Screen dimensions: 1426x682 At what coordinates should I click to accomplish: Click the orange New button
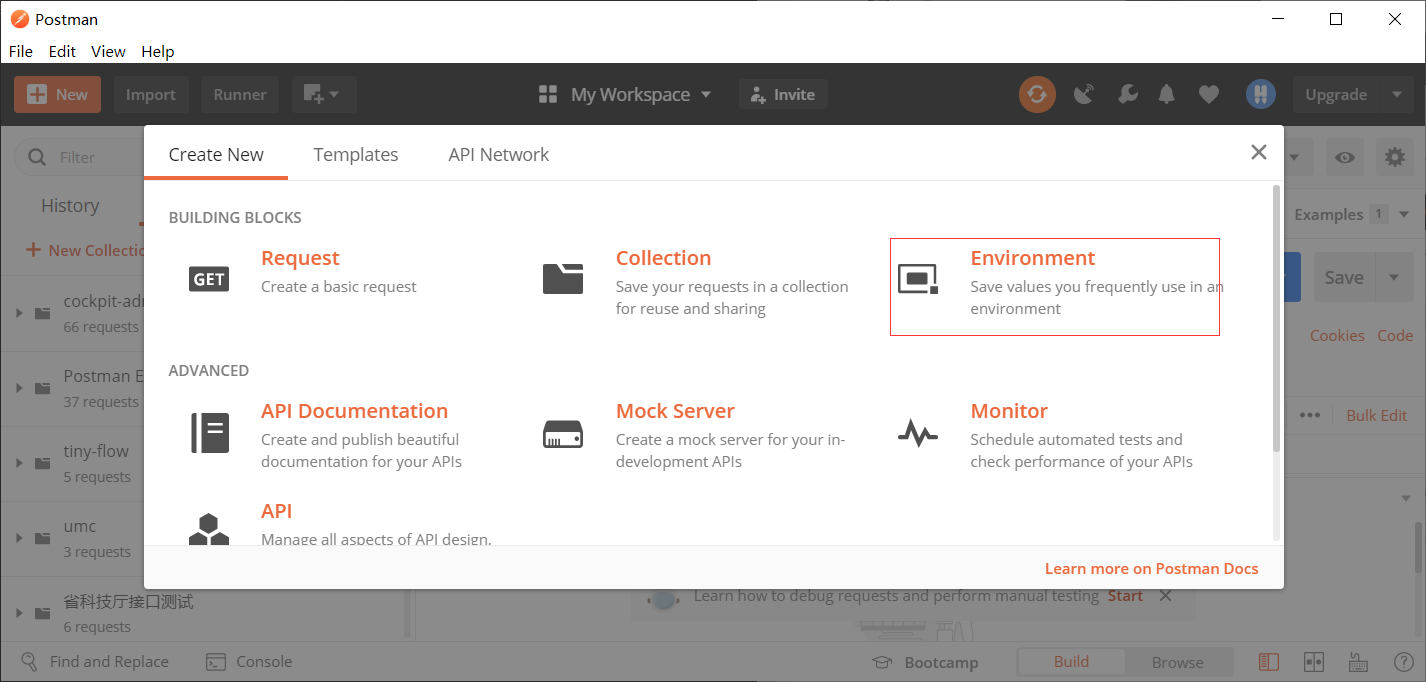[x=57, y=95]
